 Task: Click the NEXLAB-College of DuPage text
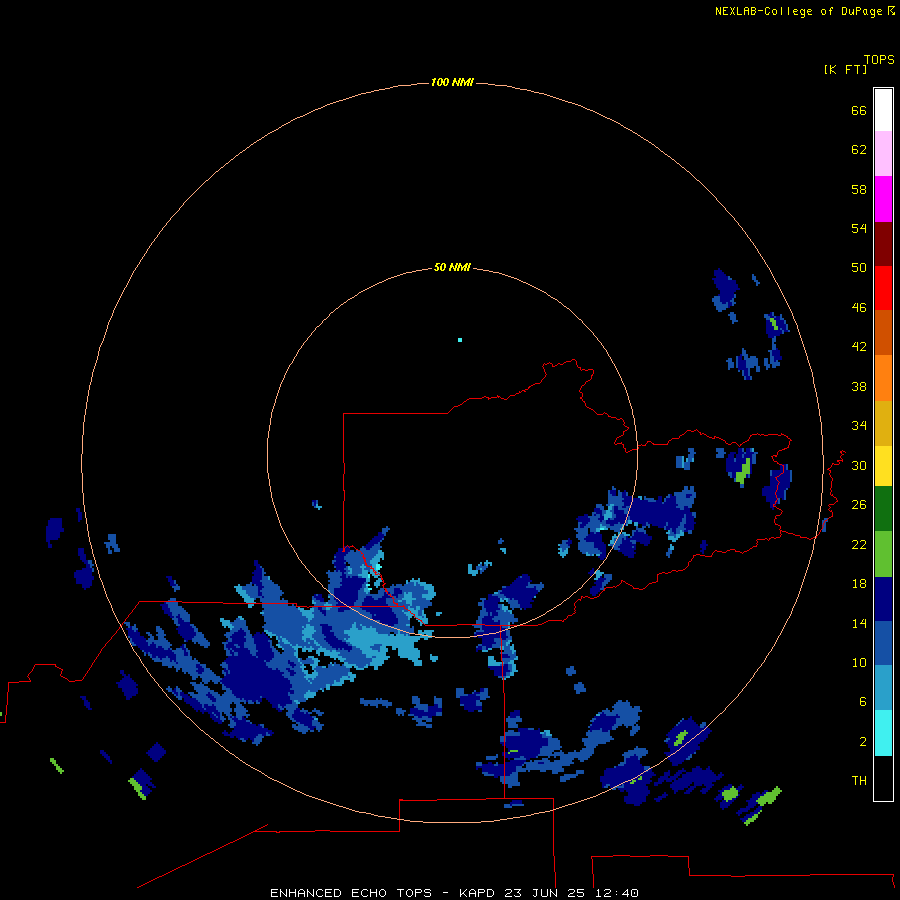(x=798, y=11)
